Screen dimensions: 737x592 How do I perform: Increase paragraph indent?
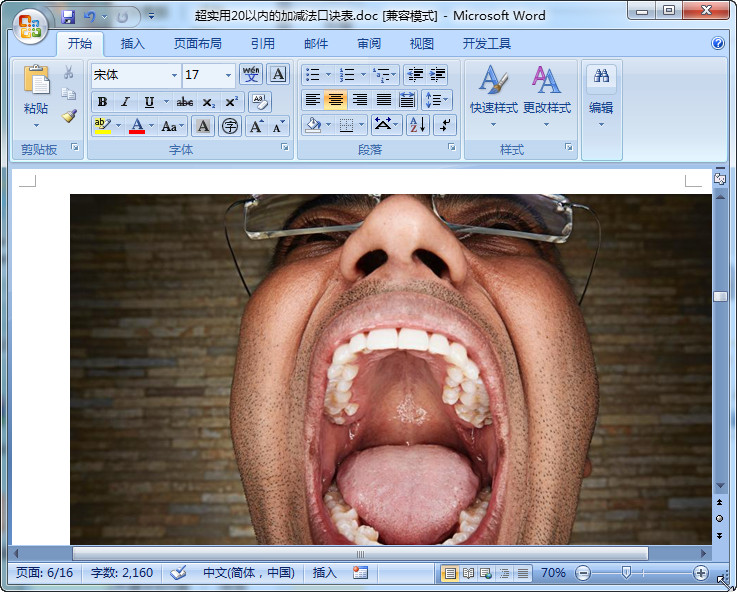tap(437, 74)
